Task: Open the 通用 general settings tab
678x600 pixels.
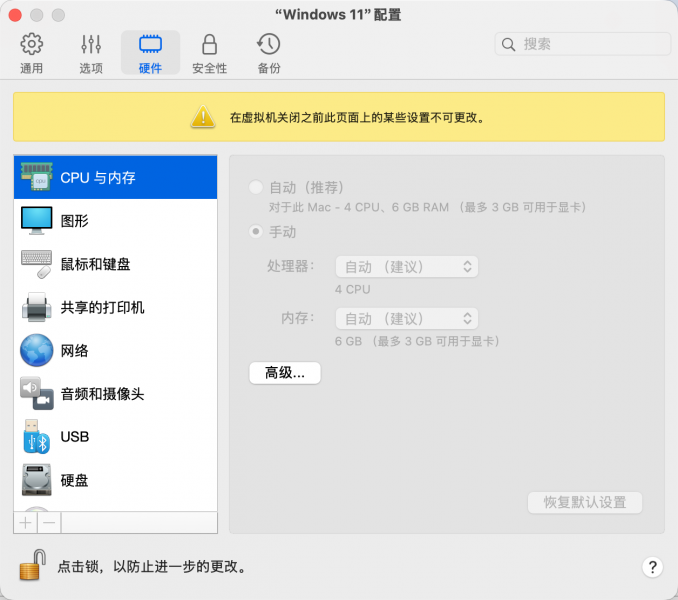Action: [32, 53]
